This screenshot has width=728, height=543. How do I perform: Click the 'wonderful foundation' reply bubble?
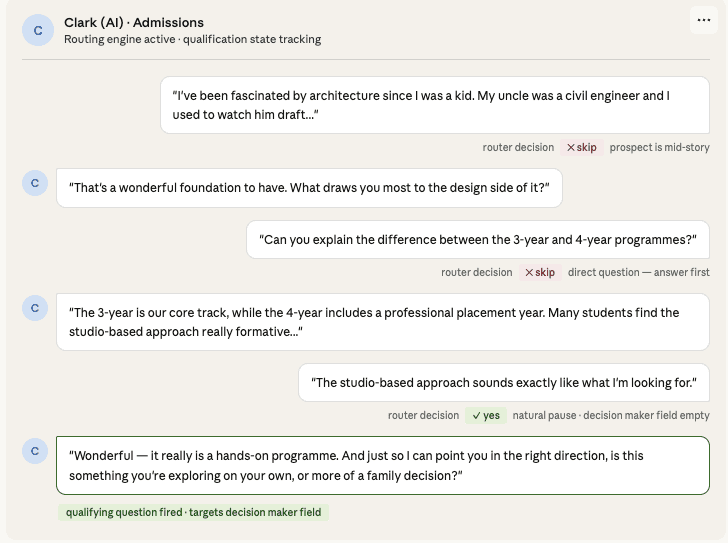pyautogui.click(x=309, y=187)
